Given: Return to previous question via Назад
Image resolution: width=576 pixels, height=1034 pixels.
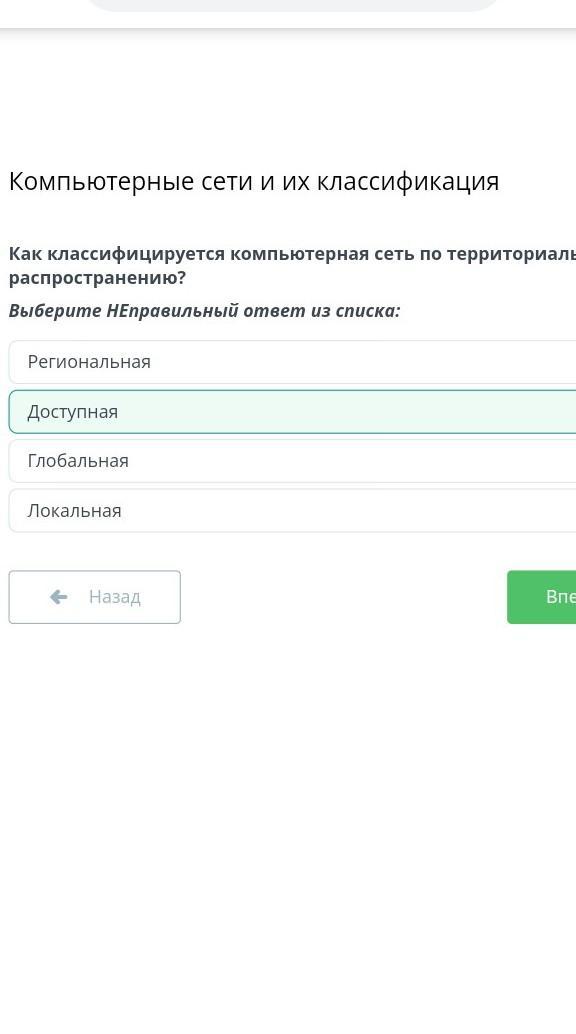Looking at the screenshot, I should [x=94, y=597].
